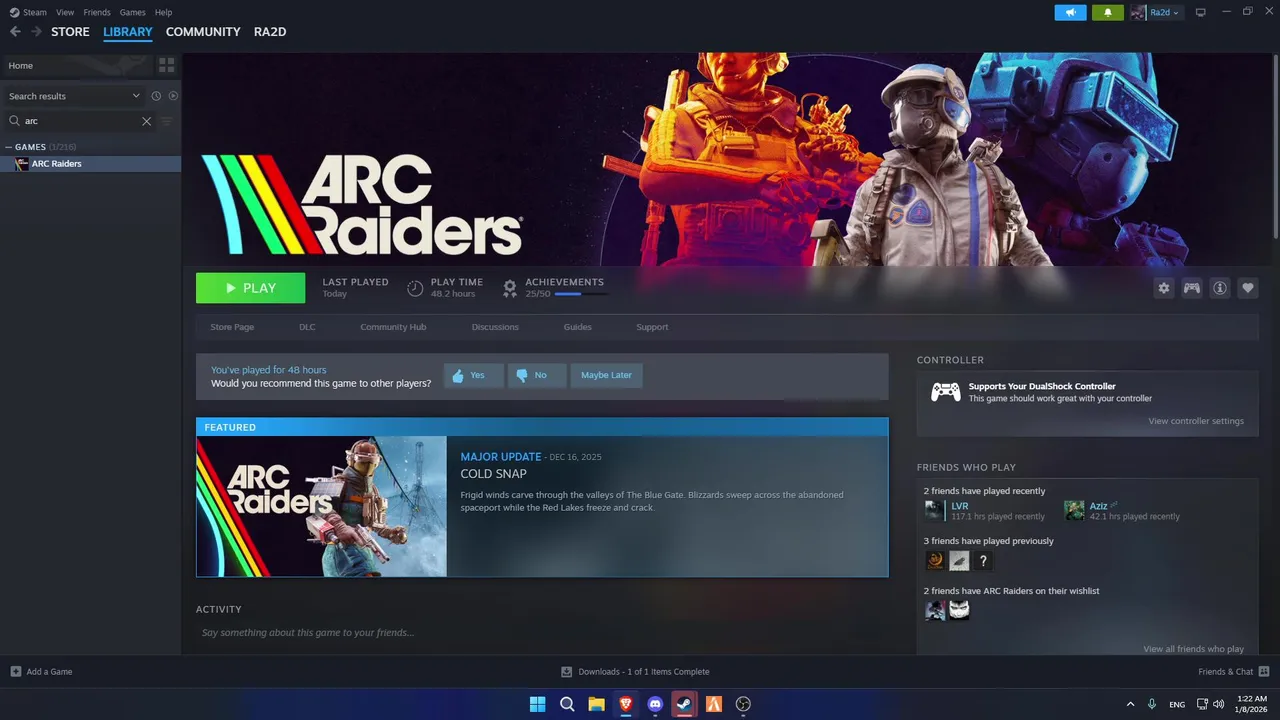Viewport: 1280px width, 720px height.
Task: Click the thumbs down No button
Action: click(537, 375)
